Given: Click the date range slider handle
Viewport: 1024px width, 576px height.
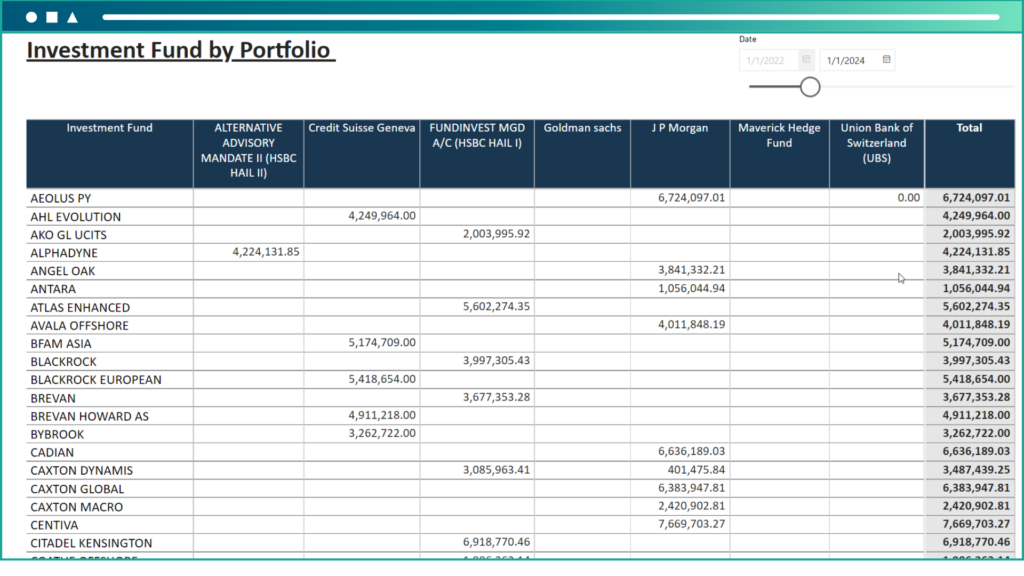Looking at the screenshot, I should pyautogui.click(x=810, y=87).
